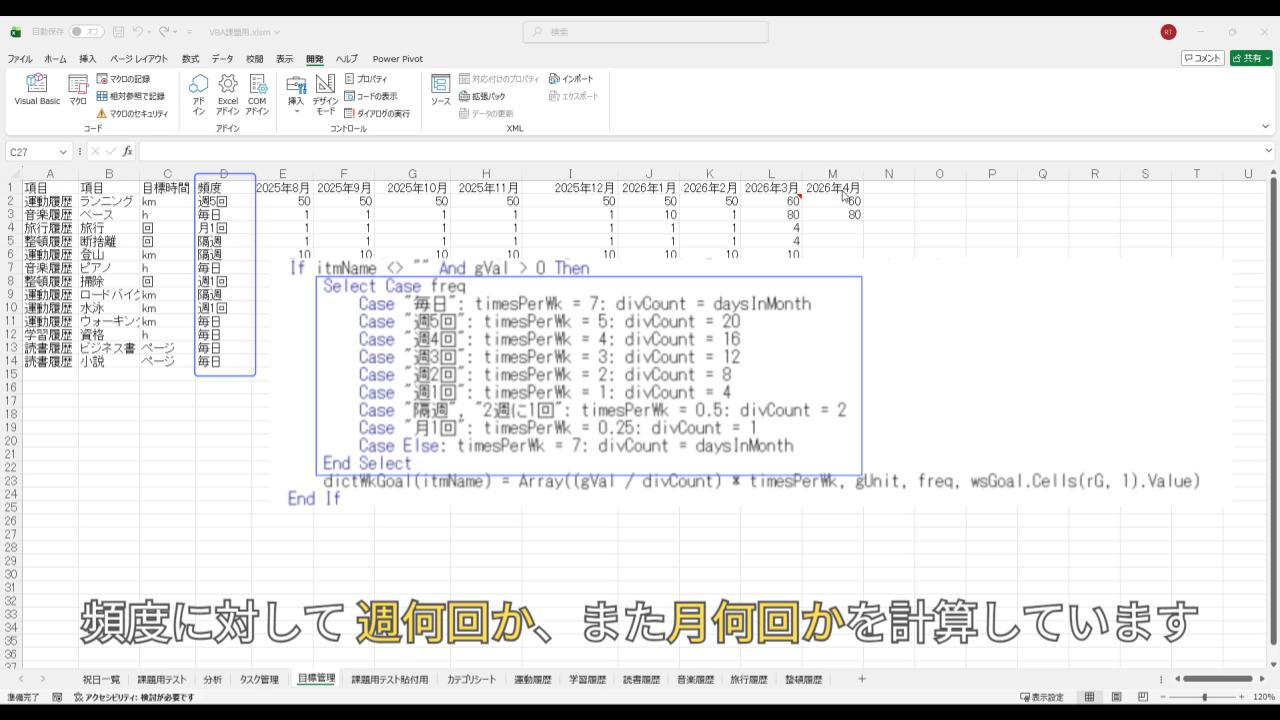
Task: Toggle Design Mode in the Controls group
Action: [325, 93]
